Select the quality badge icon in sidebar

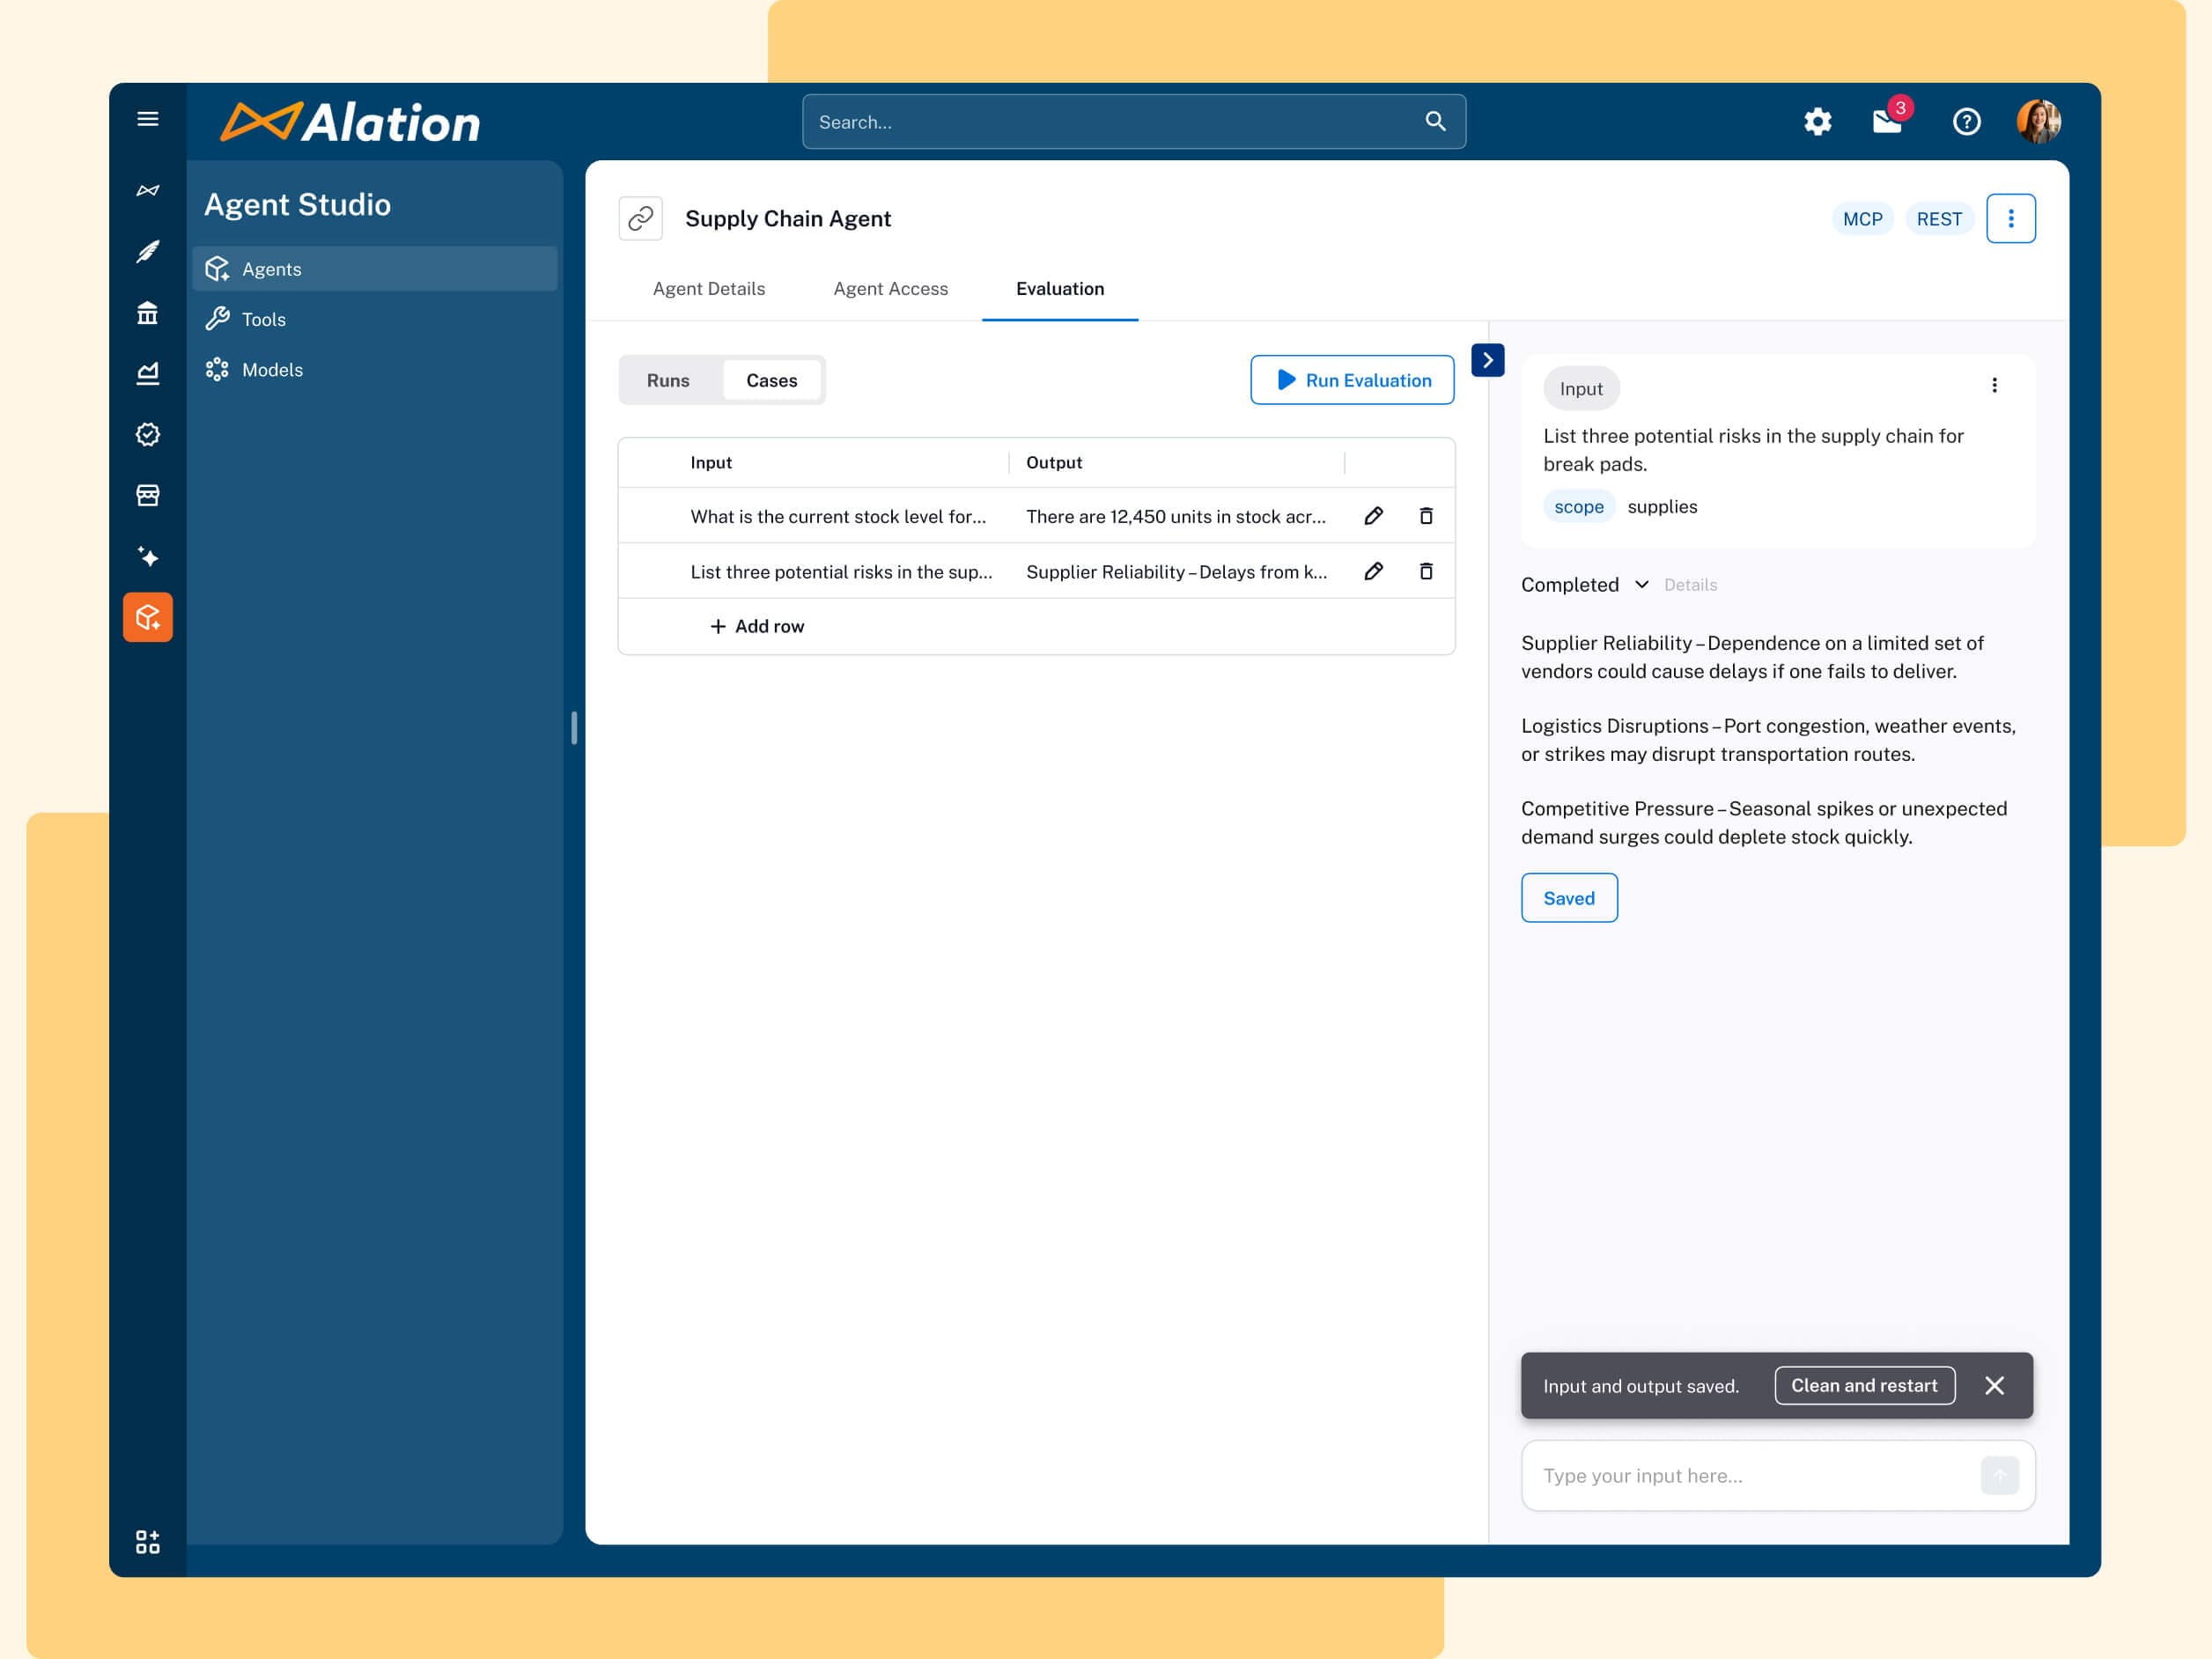point(148,434)
